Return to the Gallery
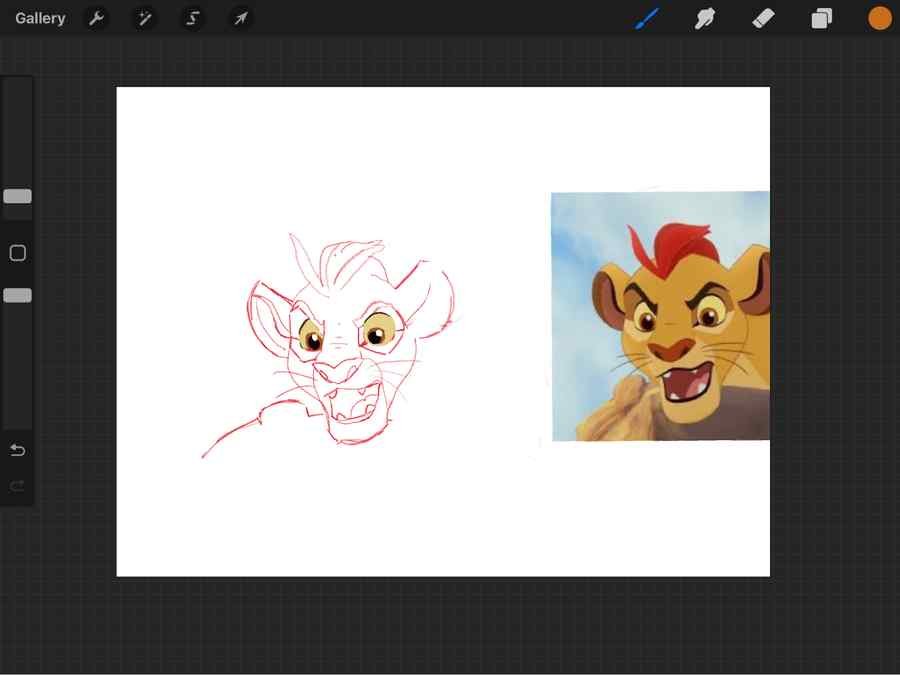Screen dimensions: 900x675 40,18
